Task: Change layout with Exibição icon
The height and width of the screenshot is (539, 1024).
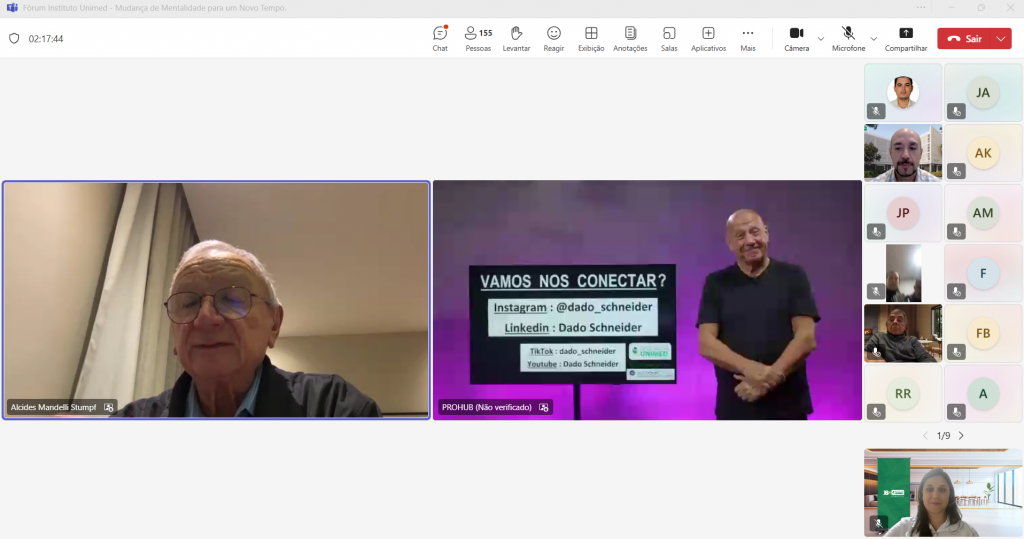Action: pyautogui.click(x=591, y=39)
